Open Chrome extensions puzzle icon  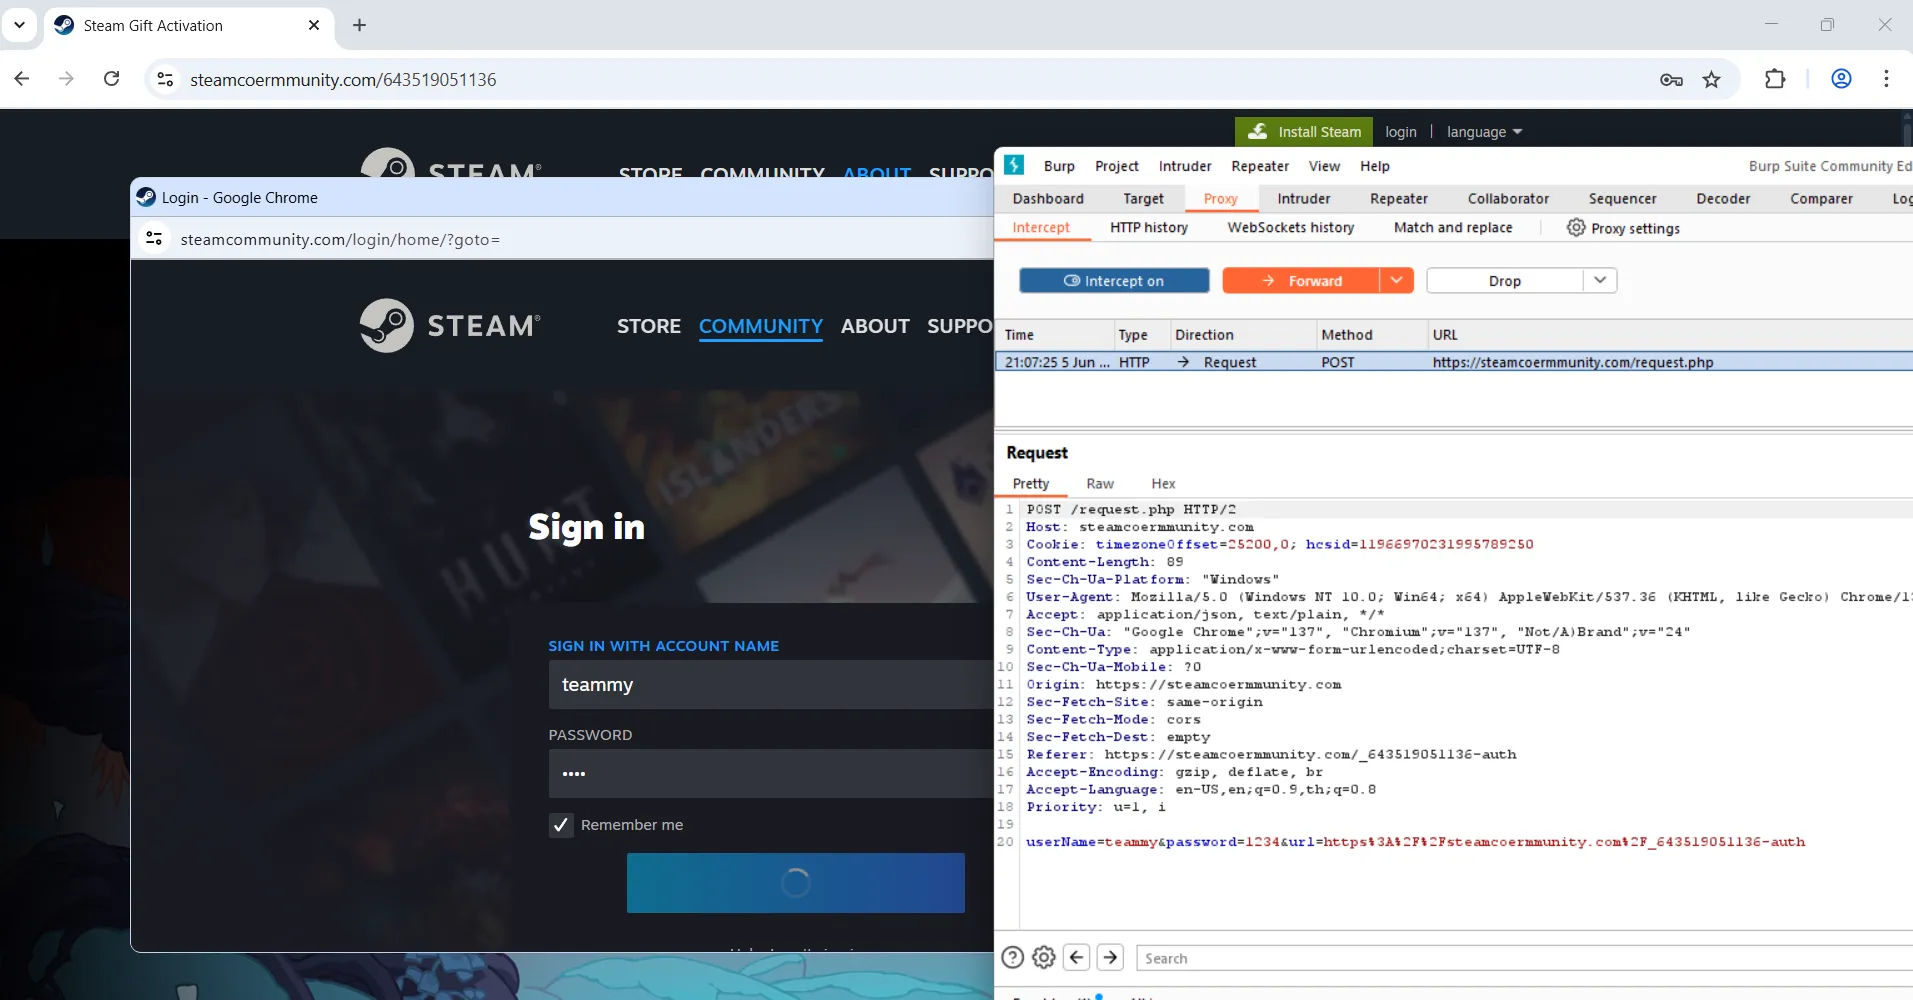tap(1775, 79)
